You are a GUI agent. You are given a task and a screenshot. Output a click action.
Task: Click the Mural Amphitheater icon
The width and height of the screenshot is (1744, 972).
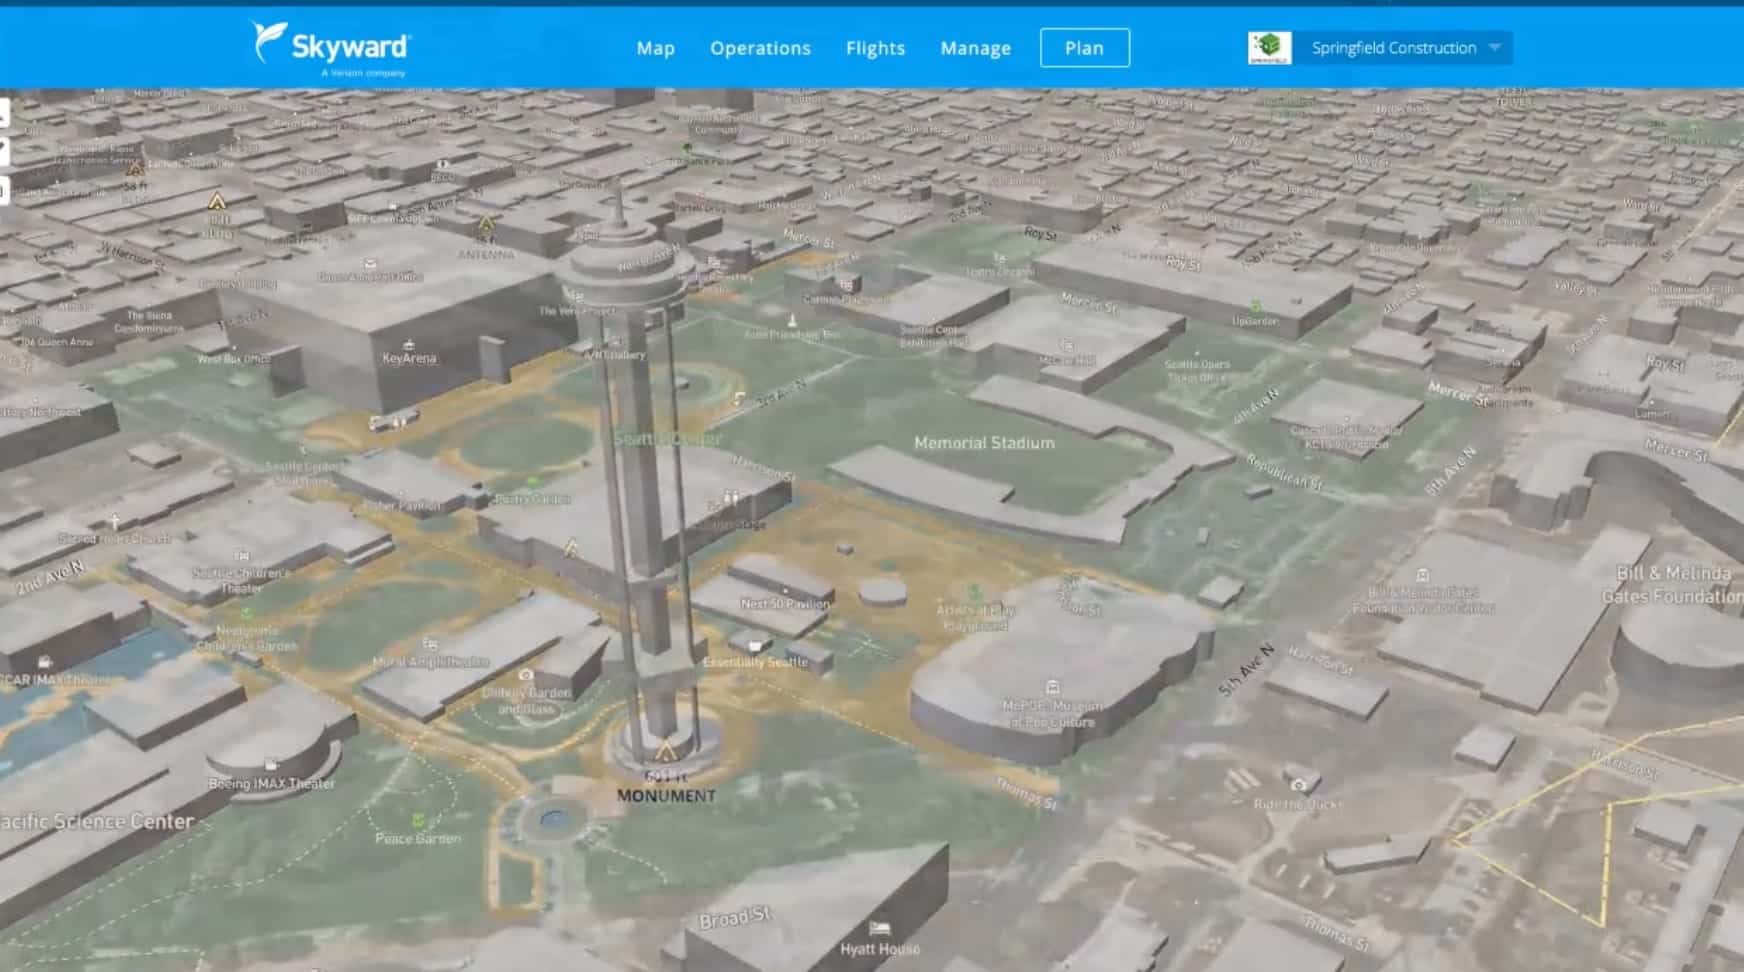[x=430, y=644]
